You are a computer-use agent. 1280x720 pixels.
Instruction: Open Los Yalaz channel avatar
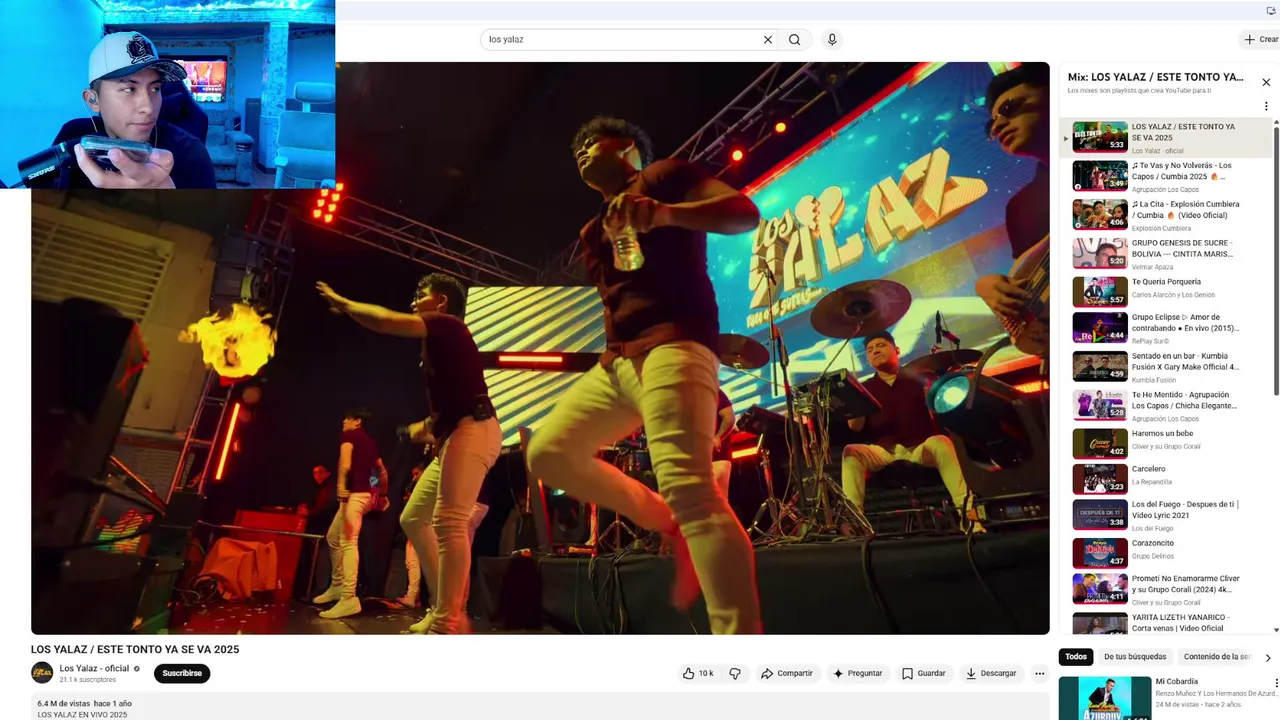(x=42, y=673)
